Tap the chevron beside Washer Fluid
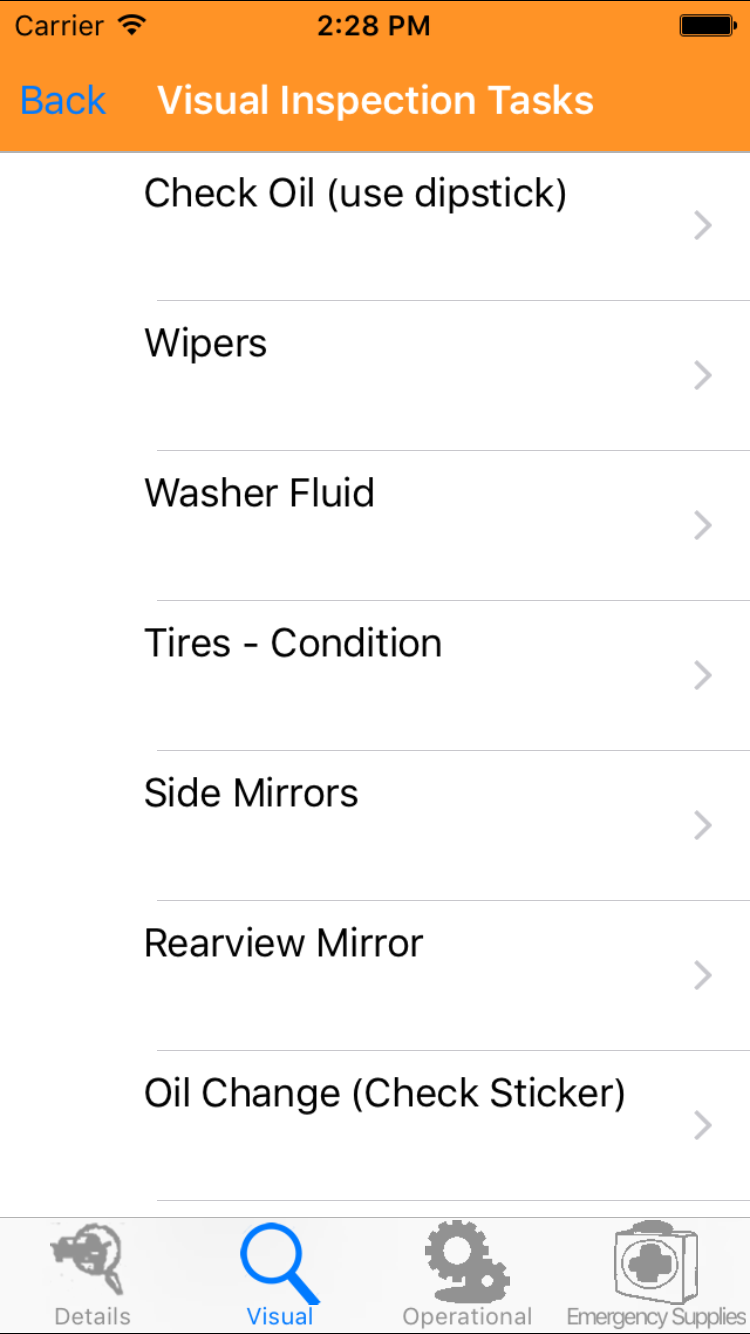Viewport: 750px width, 1334px height. click(x=703, y=526)
